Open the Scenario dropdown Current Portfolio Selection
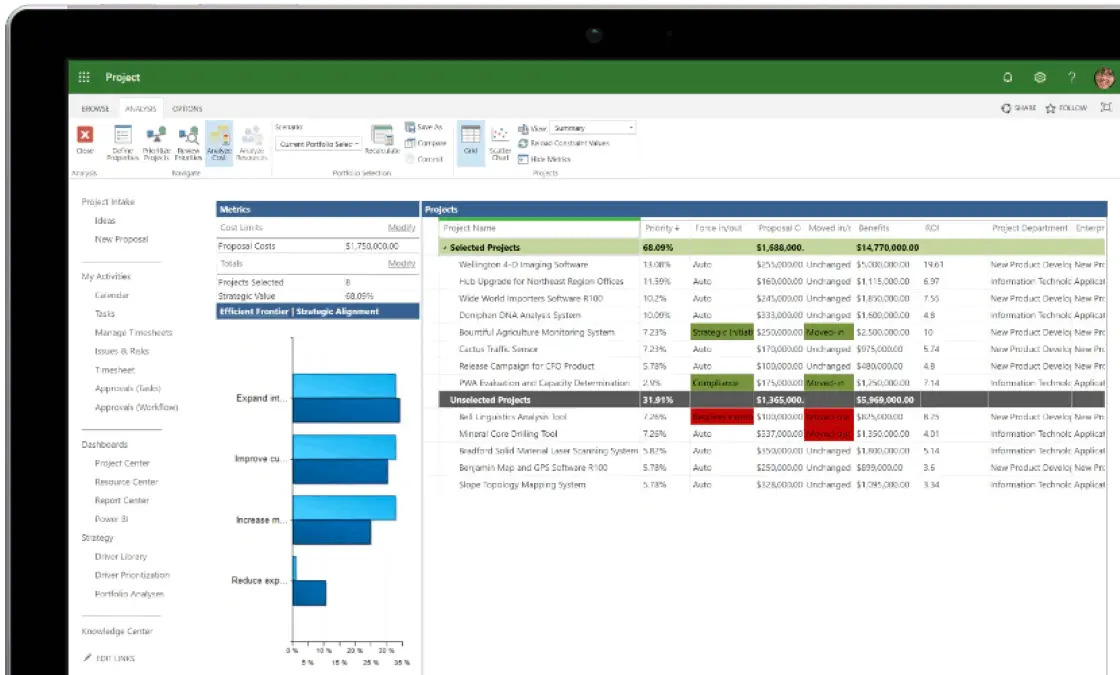The width and height of the screenshot is (1120, 675). click(x=319, y=144)
